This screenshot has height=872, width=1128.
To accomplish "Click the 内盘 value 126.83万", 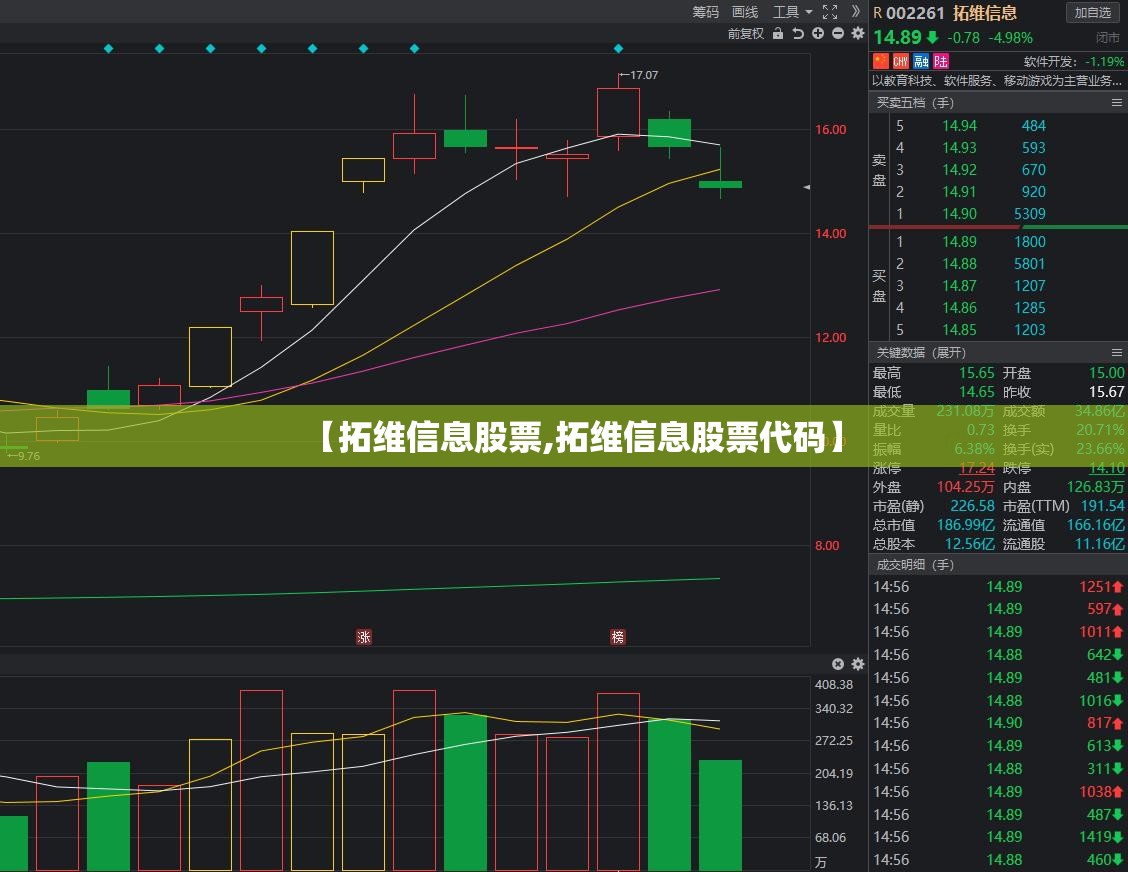I will [1096, 487].
